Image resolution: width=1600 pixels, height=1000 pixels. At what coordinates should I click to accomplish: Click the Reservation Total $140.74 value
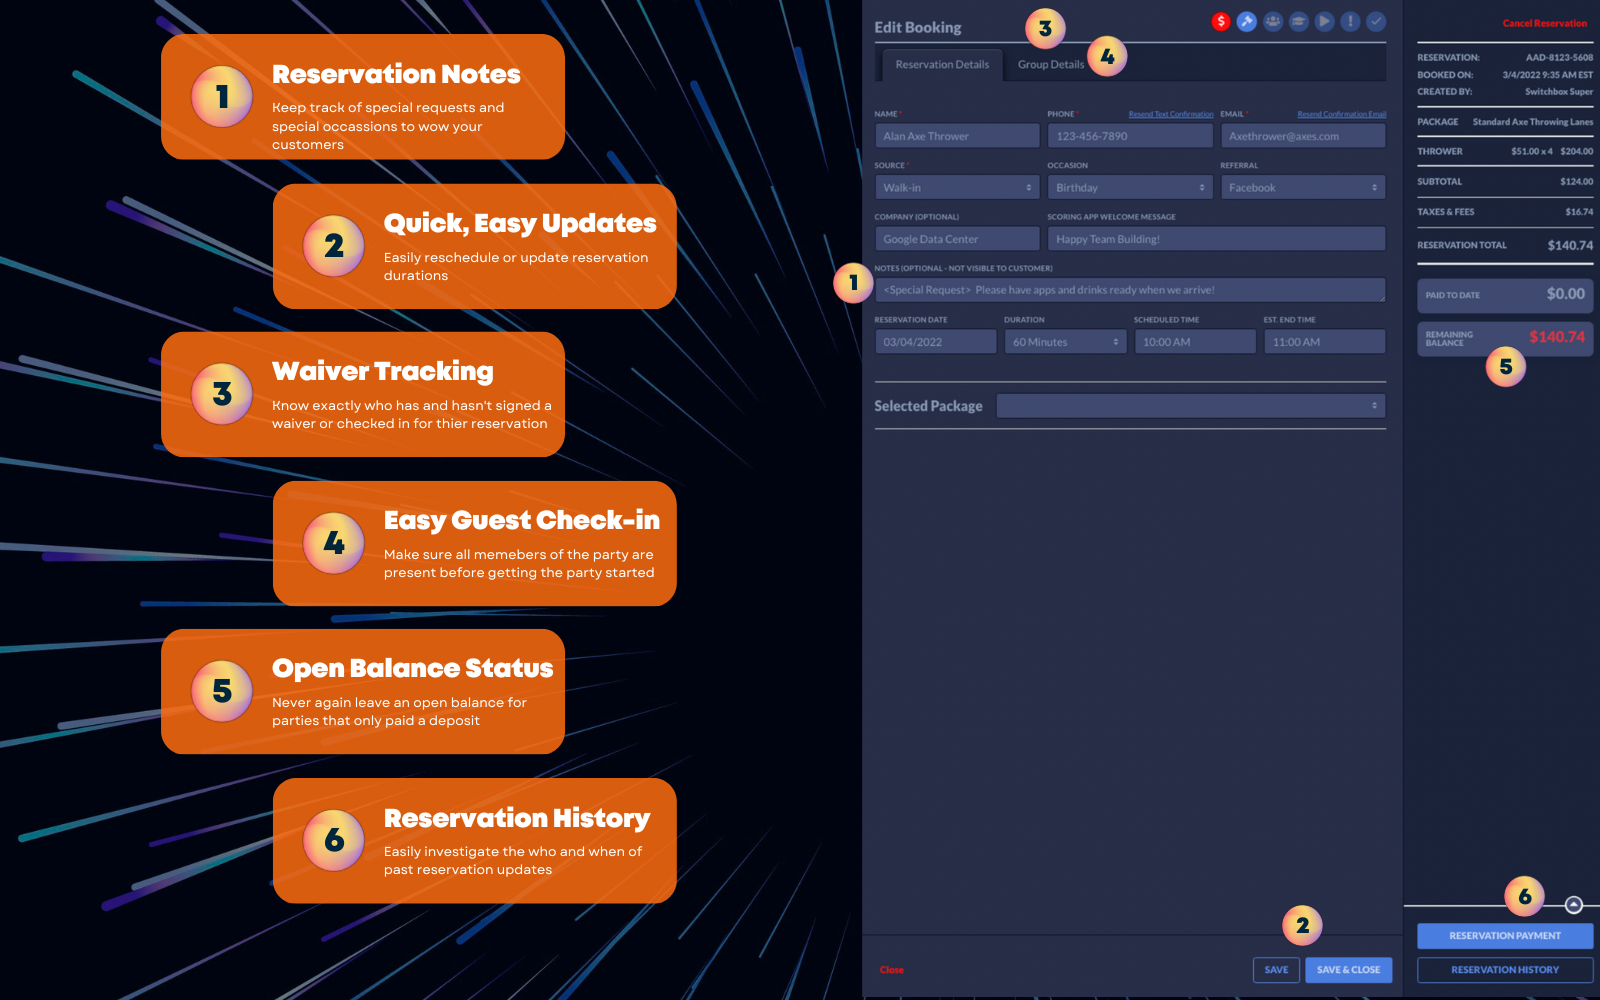(x=1570, y=245)
